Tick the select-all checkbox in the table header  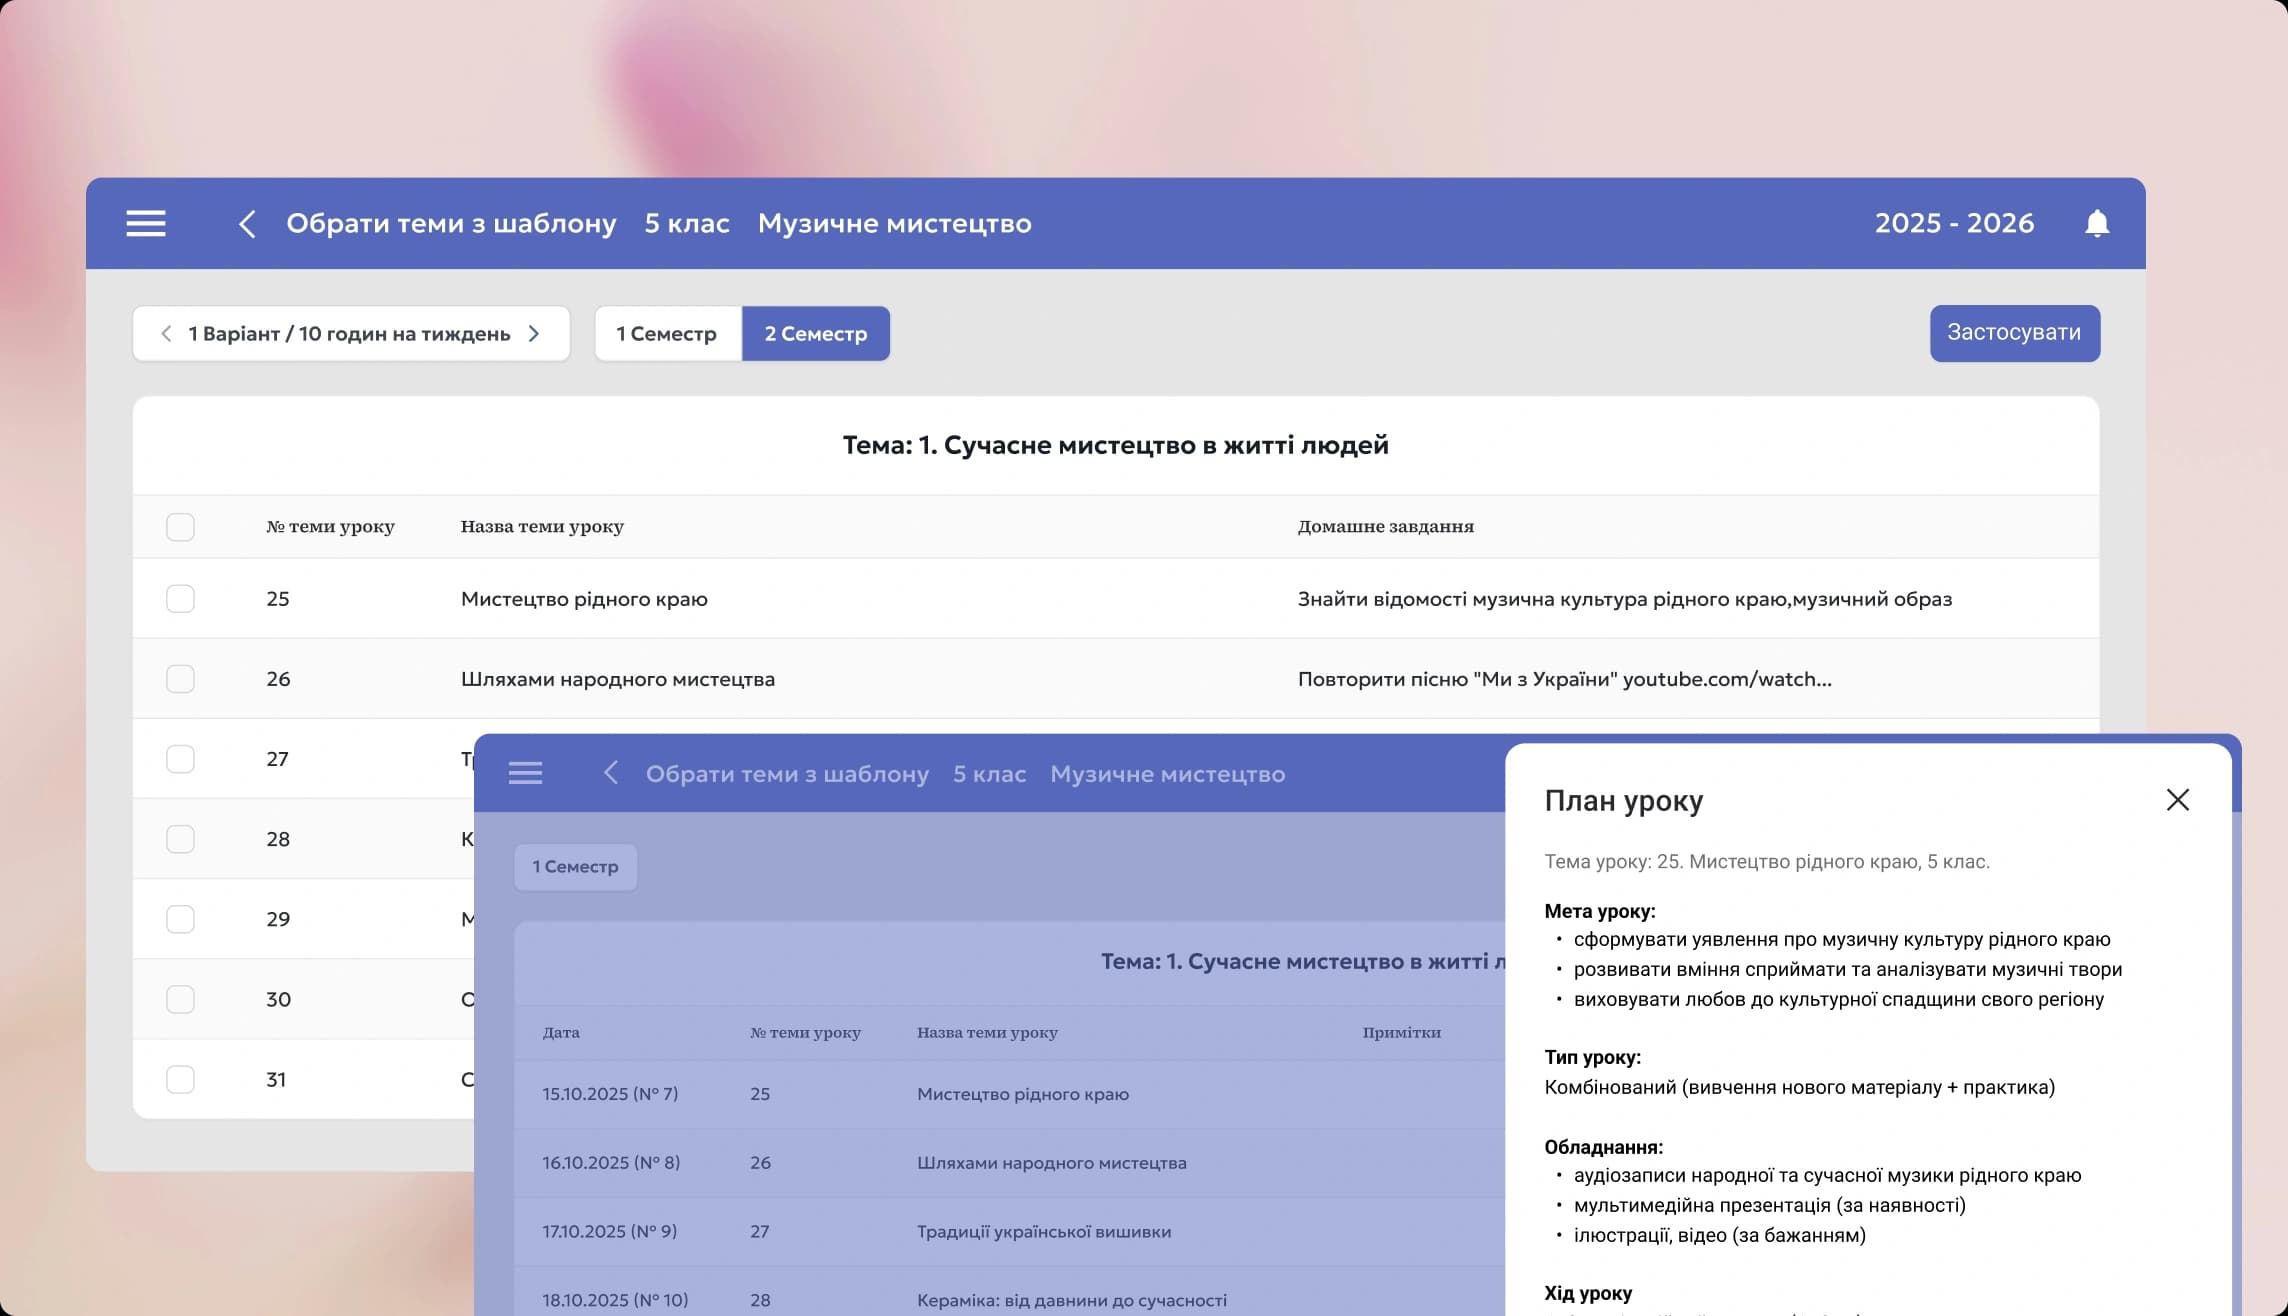click(x=180, y=527)
